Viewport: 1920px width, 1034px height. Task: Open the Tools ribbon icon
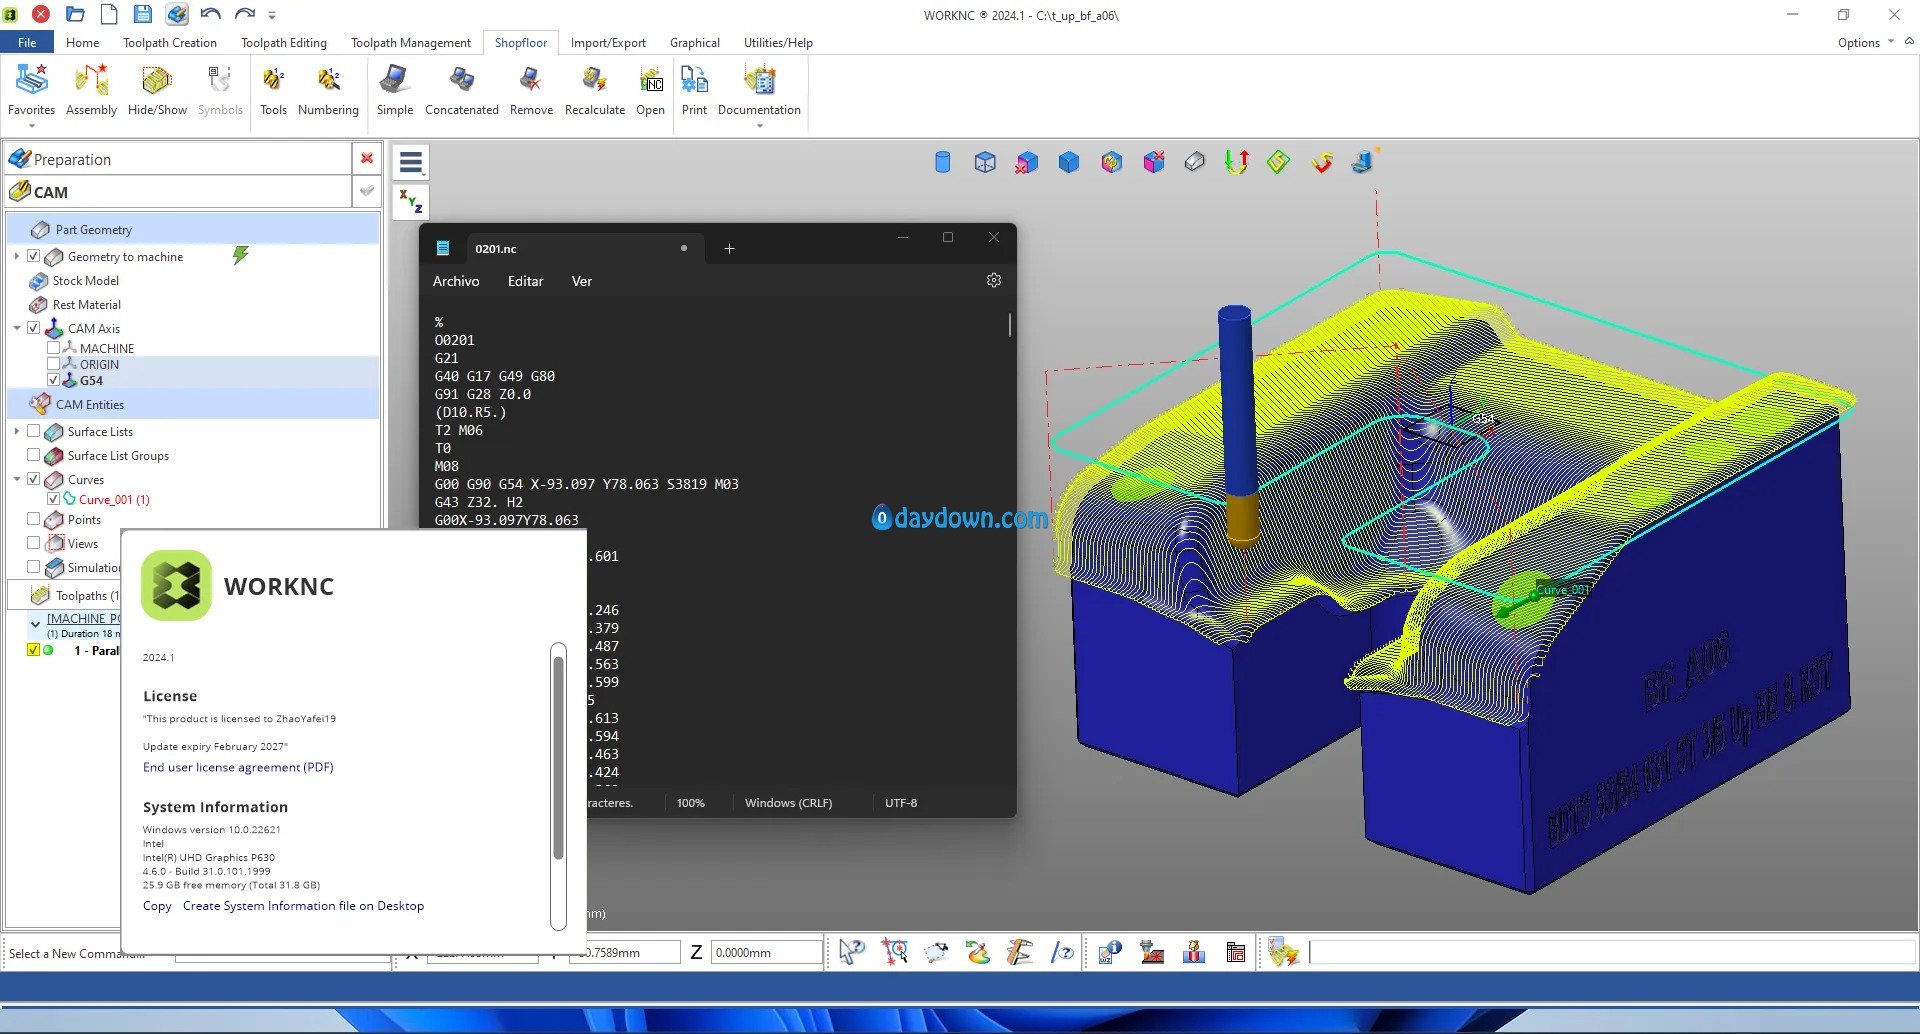pyautogui.click(x=273, y=90)
